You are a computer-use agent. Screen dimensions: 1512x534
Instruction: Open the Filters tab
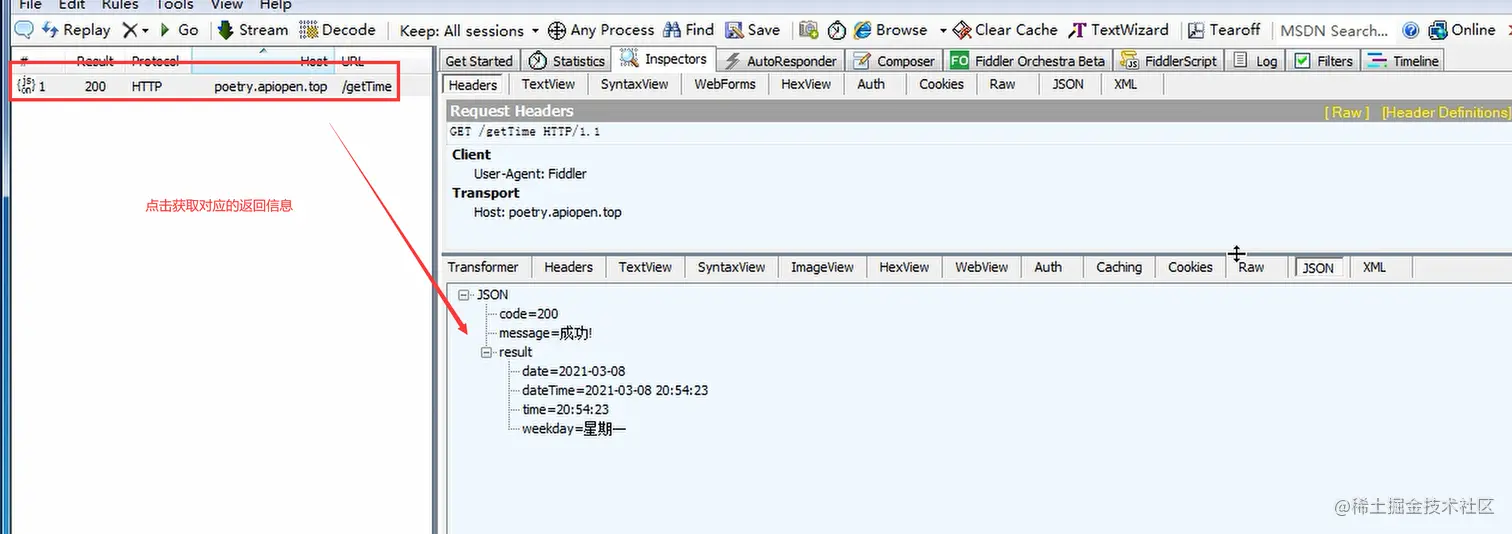1323,61
